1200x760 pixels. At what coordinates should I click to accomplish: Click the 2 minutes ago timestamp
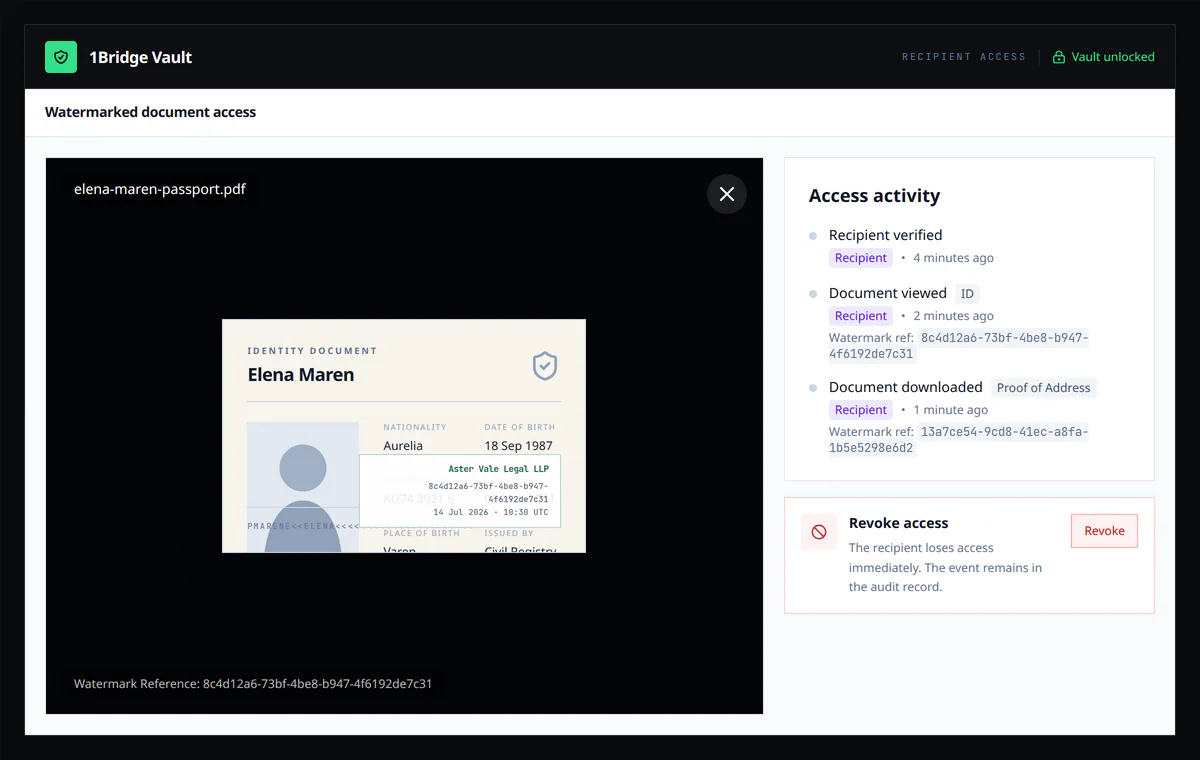coord(953,316)
